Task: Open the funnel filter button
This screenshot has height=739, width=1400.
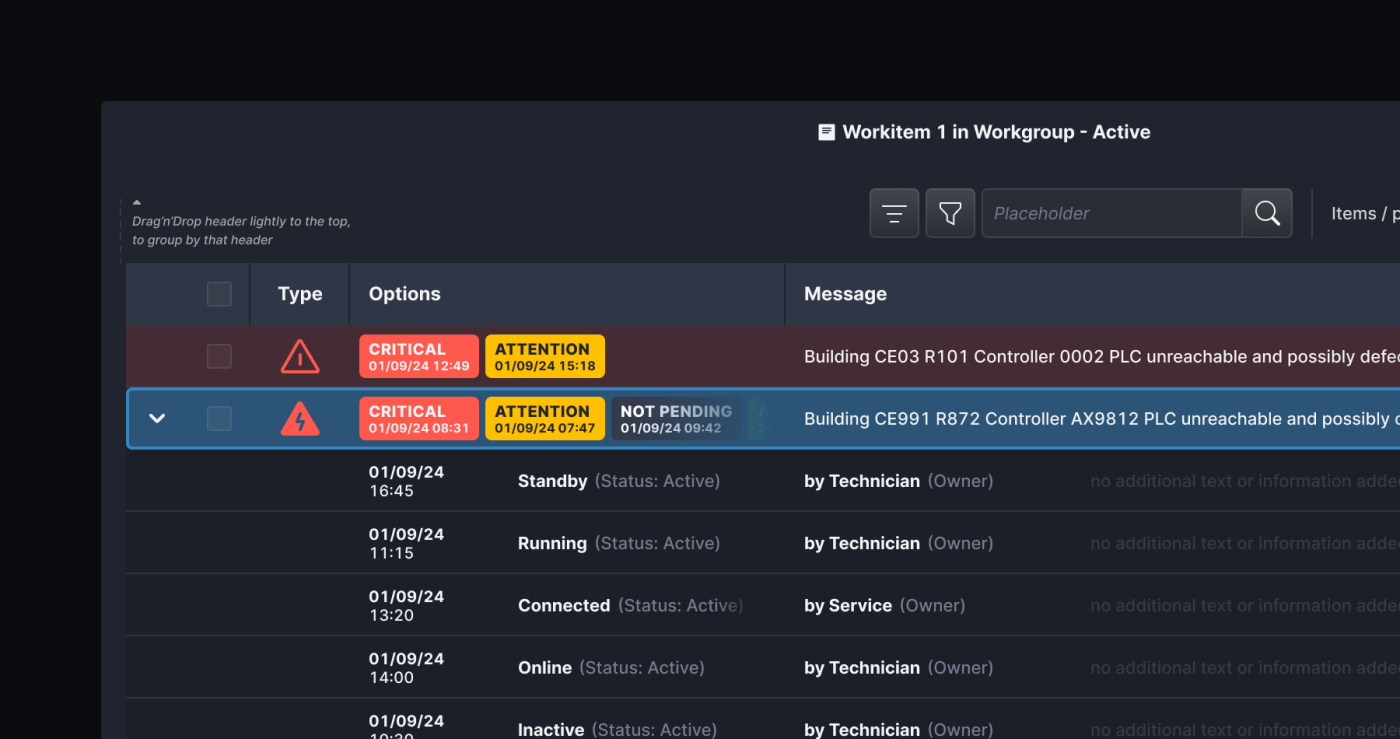Action: point(950,213)
